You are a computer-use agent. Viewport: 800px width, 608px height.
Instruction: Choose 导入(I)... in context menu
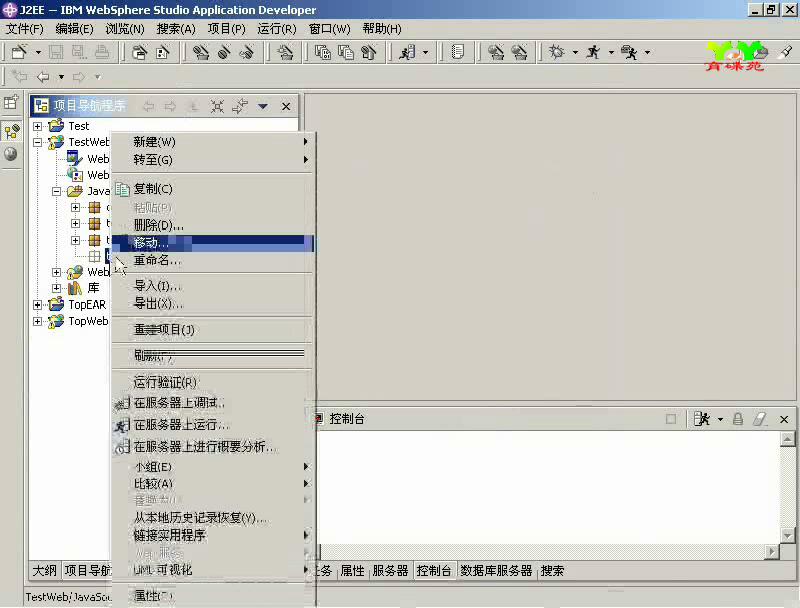coord(213,286)
